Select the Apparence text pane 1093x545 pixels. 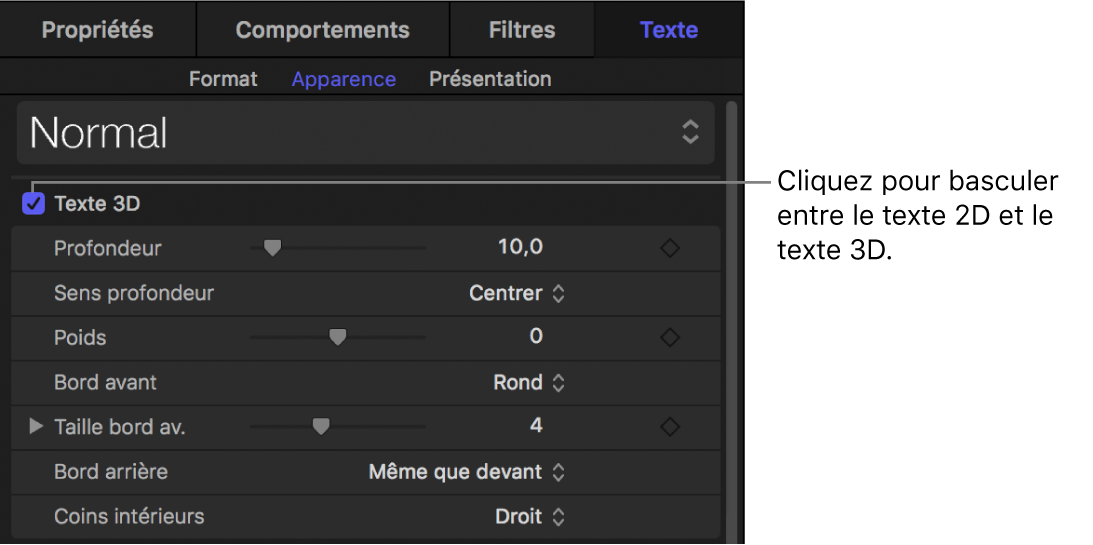pos(343,79)
